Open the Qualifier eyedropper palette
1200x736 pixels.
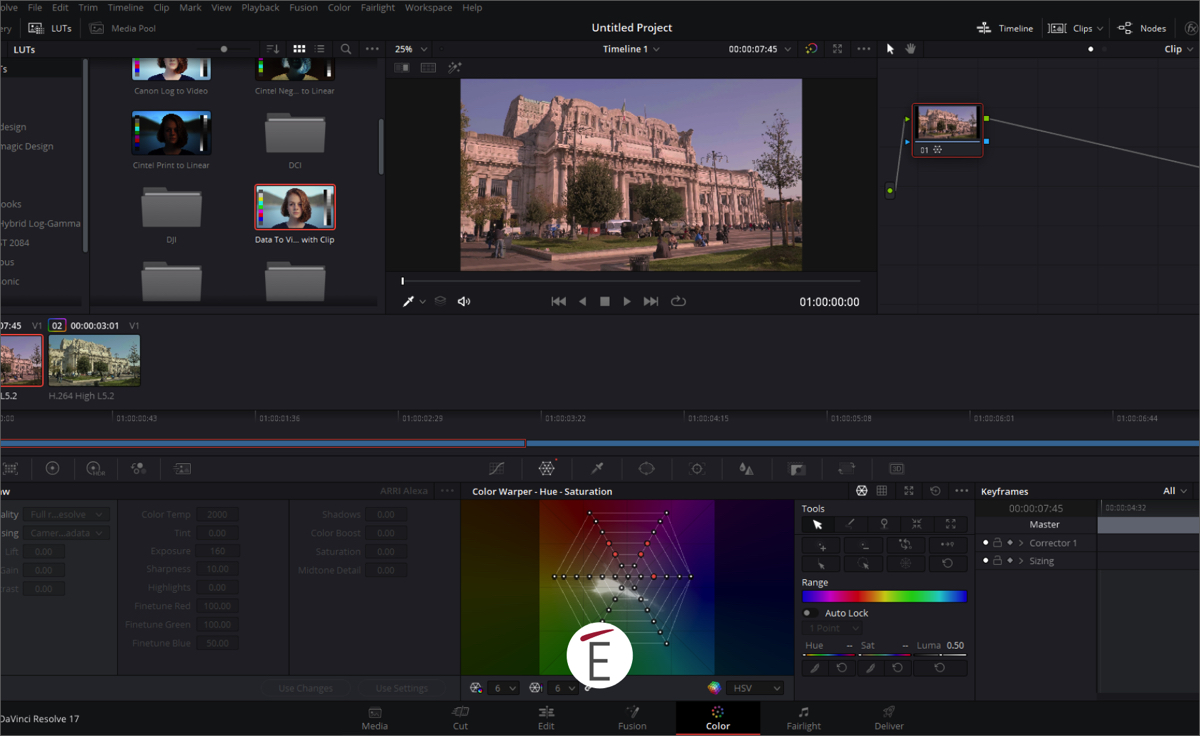tap(597, 468)
